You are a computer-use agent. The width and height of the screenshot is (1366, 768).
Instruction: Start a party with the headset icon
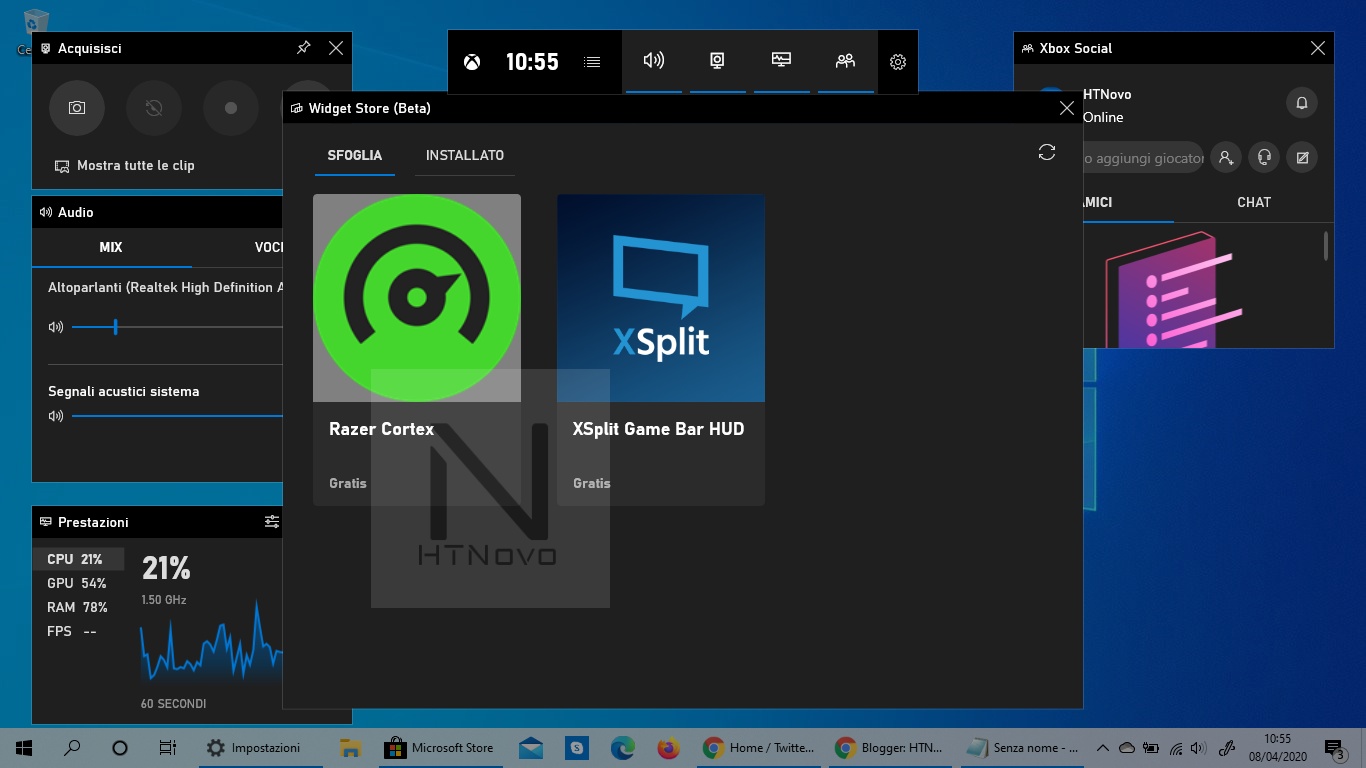1263,157
